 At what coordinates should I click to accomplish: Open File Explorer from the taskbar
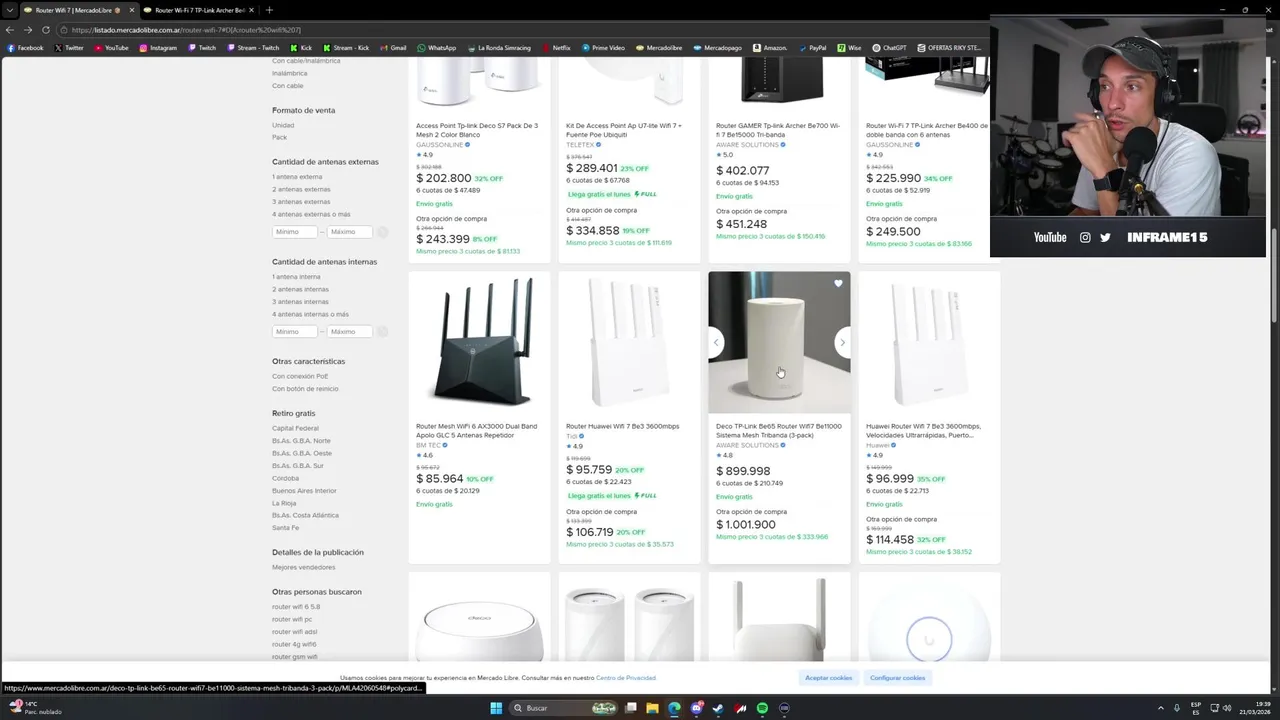(652, 708)
